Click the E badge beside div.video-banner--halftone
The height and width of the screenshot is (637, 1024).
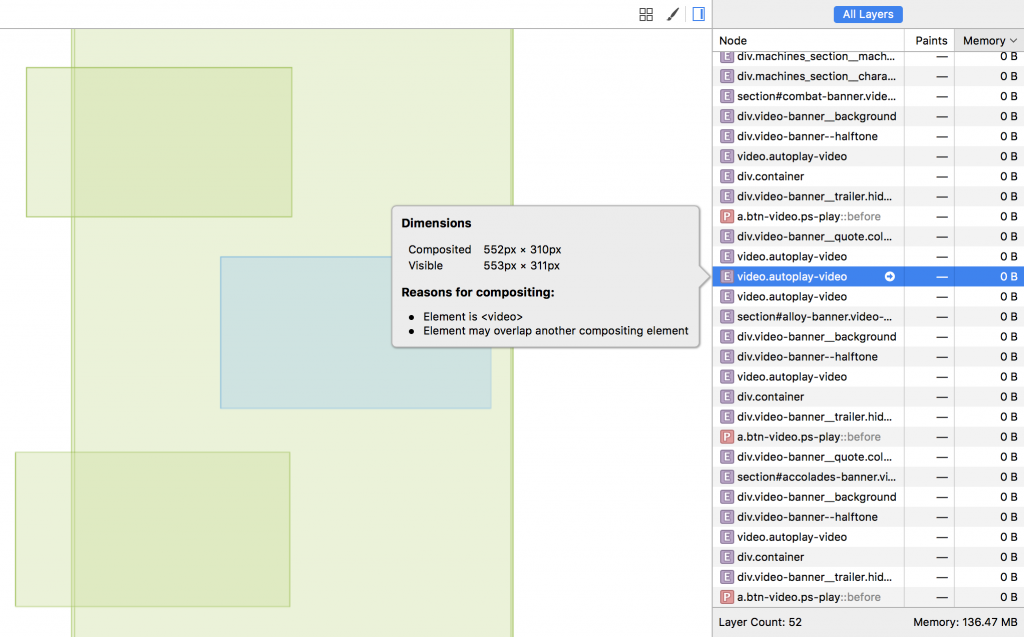726,136
